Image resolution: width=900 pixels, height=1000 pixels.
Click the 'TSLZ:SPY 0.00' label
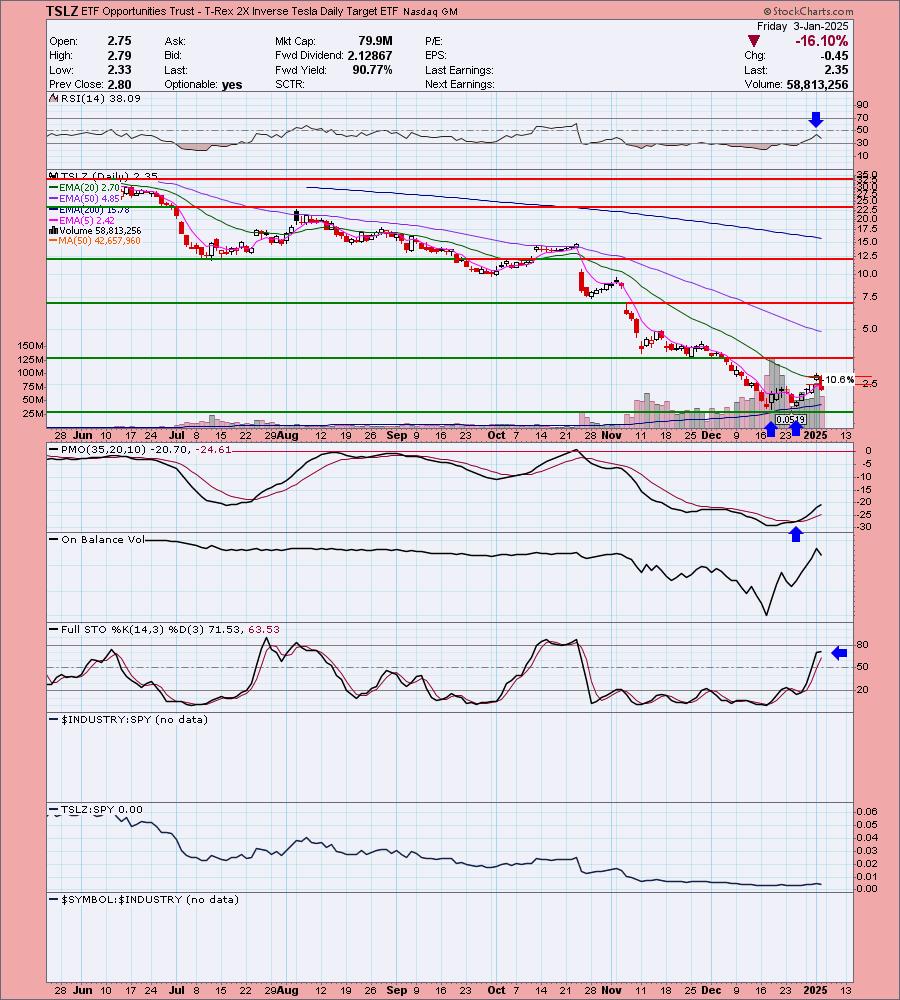[101, 809]
